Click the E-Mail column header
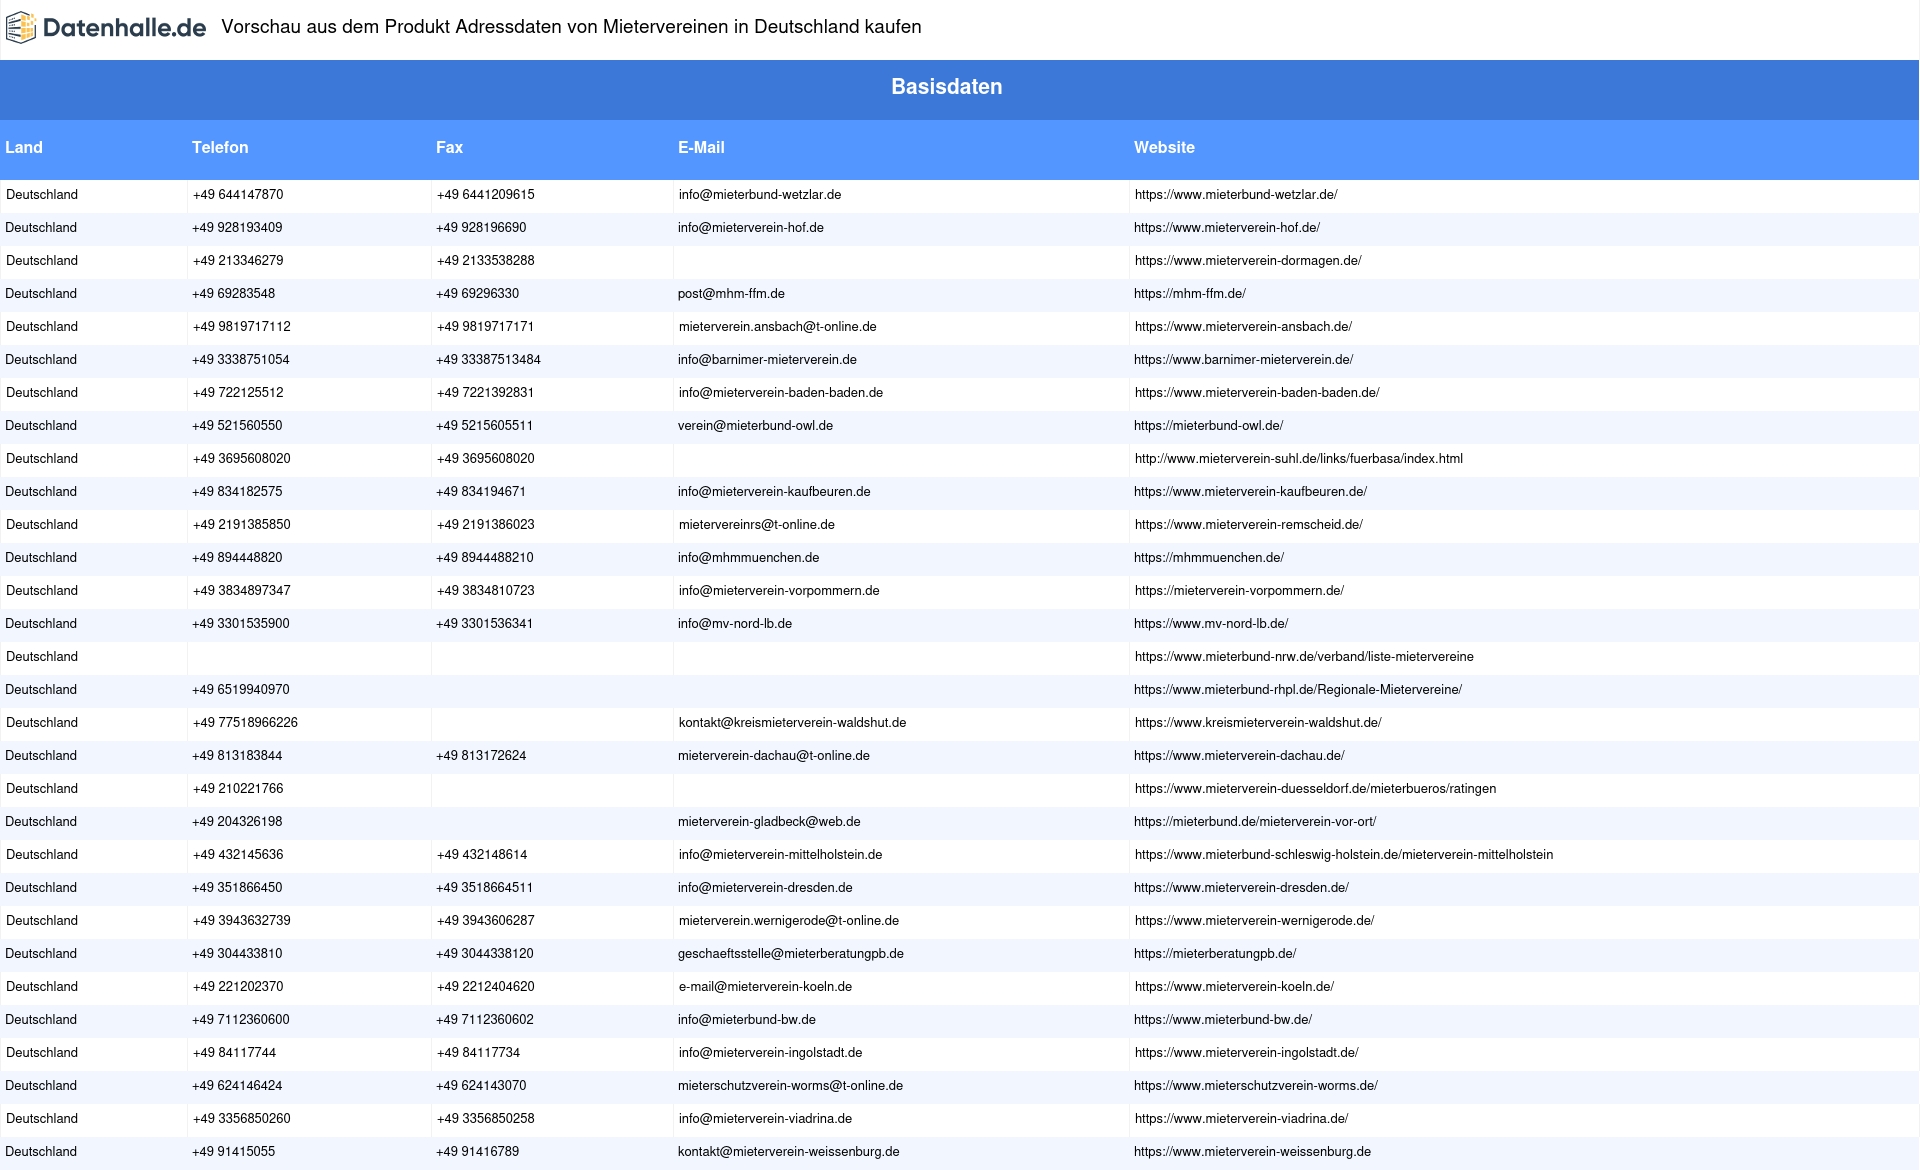 coord(701,147)
